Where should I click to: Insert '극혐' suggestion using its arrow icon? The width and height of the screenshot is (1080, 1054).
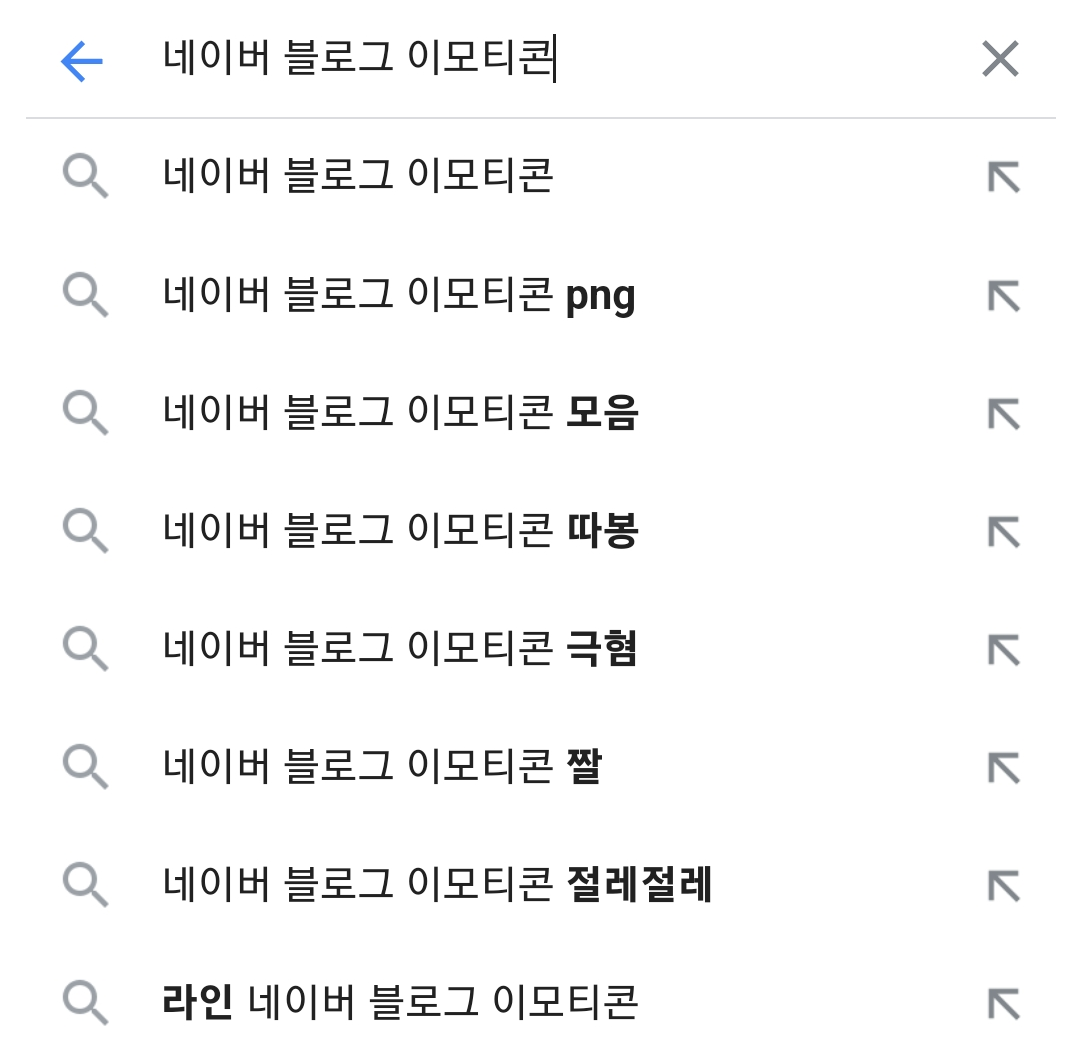point(1002,650)
